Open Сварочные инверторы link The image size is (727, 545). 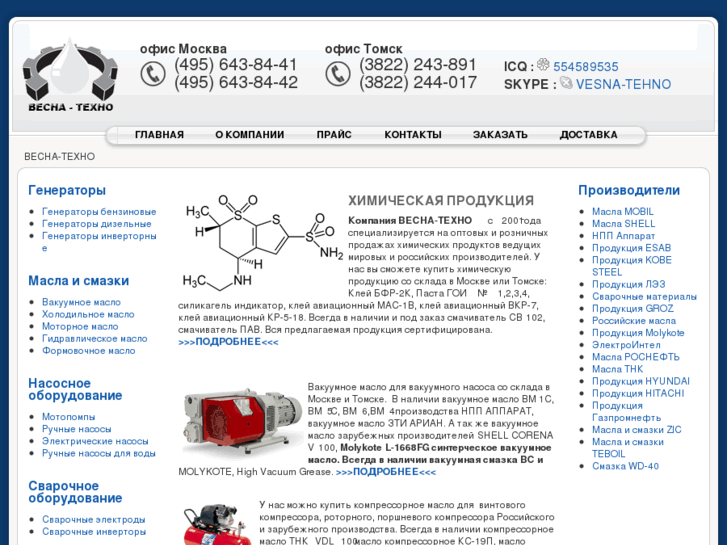[94, 532]
